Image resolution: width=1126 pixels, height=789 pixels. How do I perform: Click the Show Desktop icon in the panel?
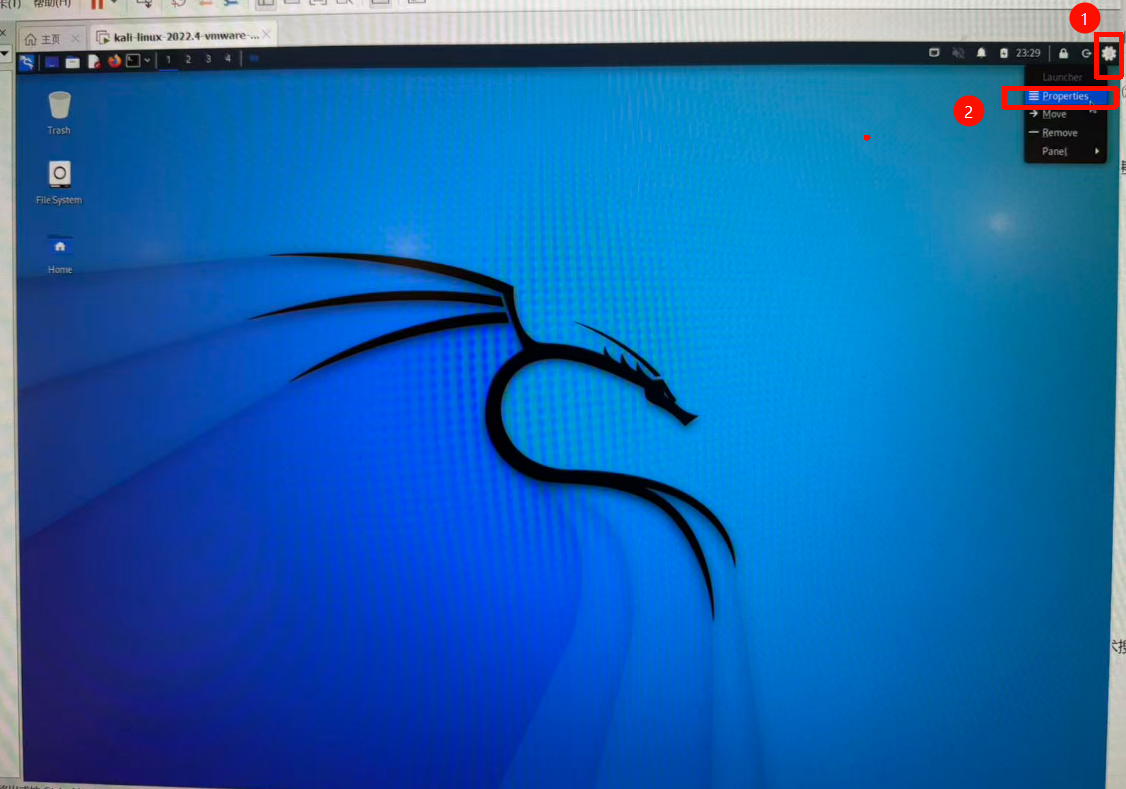[52, 62]
